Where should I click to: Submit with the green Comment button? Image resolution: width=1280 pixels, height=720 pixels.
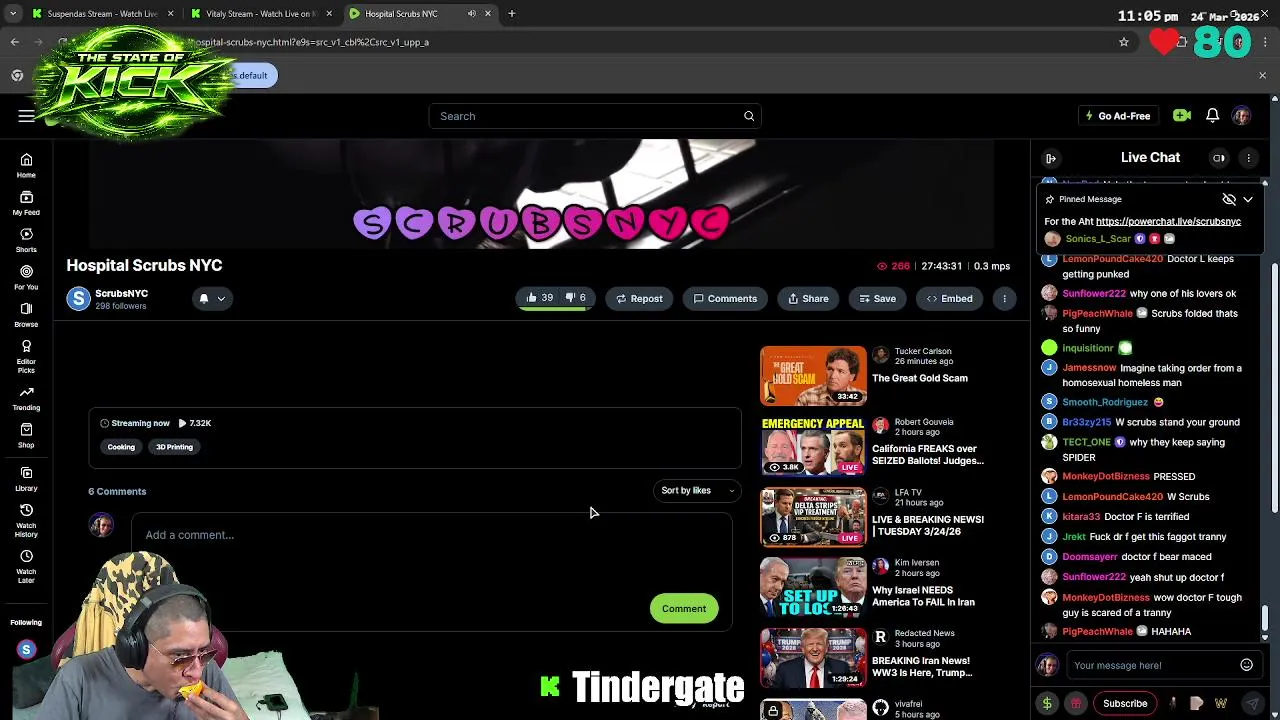[684, 608]
